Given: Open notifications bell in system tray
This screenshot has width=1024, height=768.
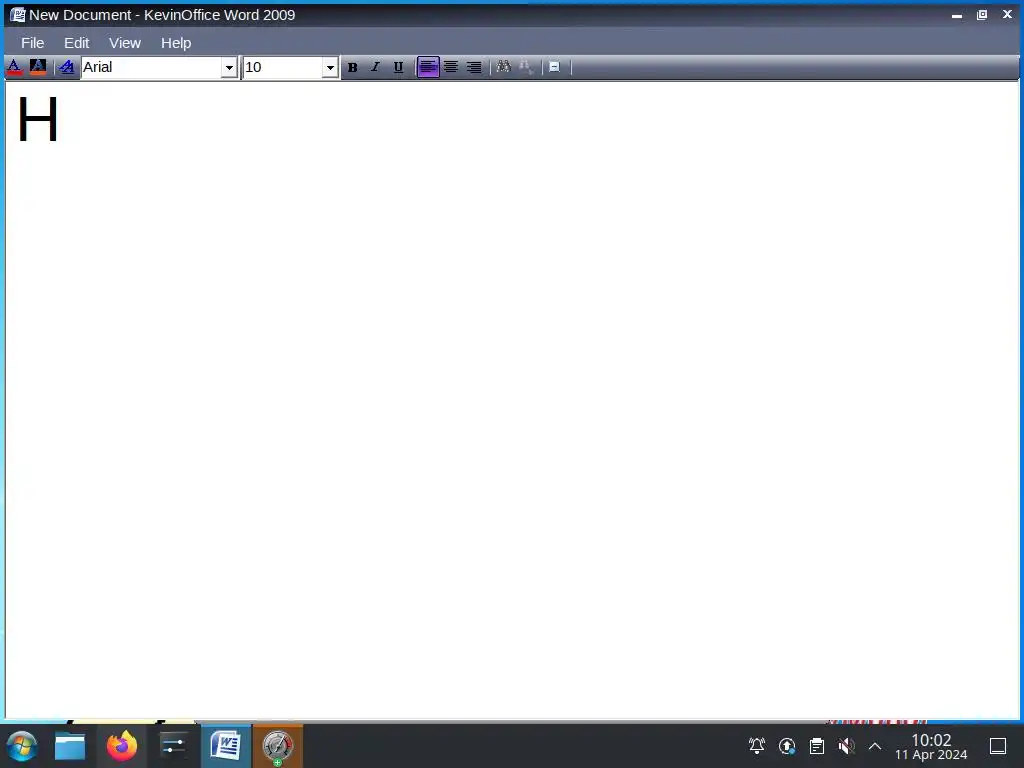Looking at the screenshot, I should [x=757, y=746].
